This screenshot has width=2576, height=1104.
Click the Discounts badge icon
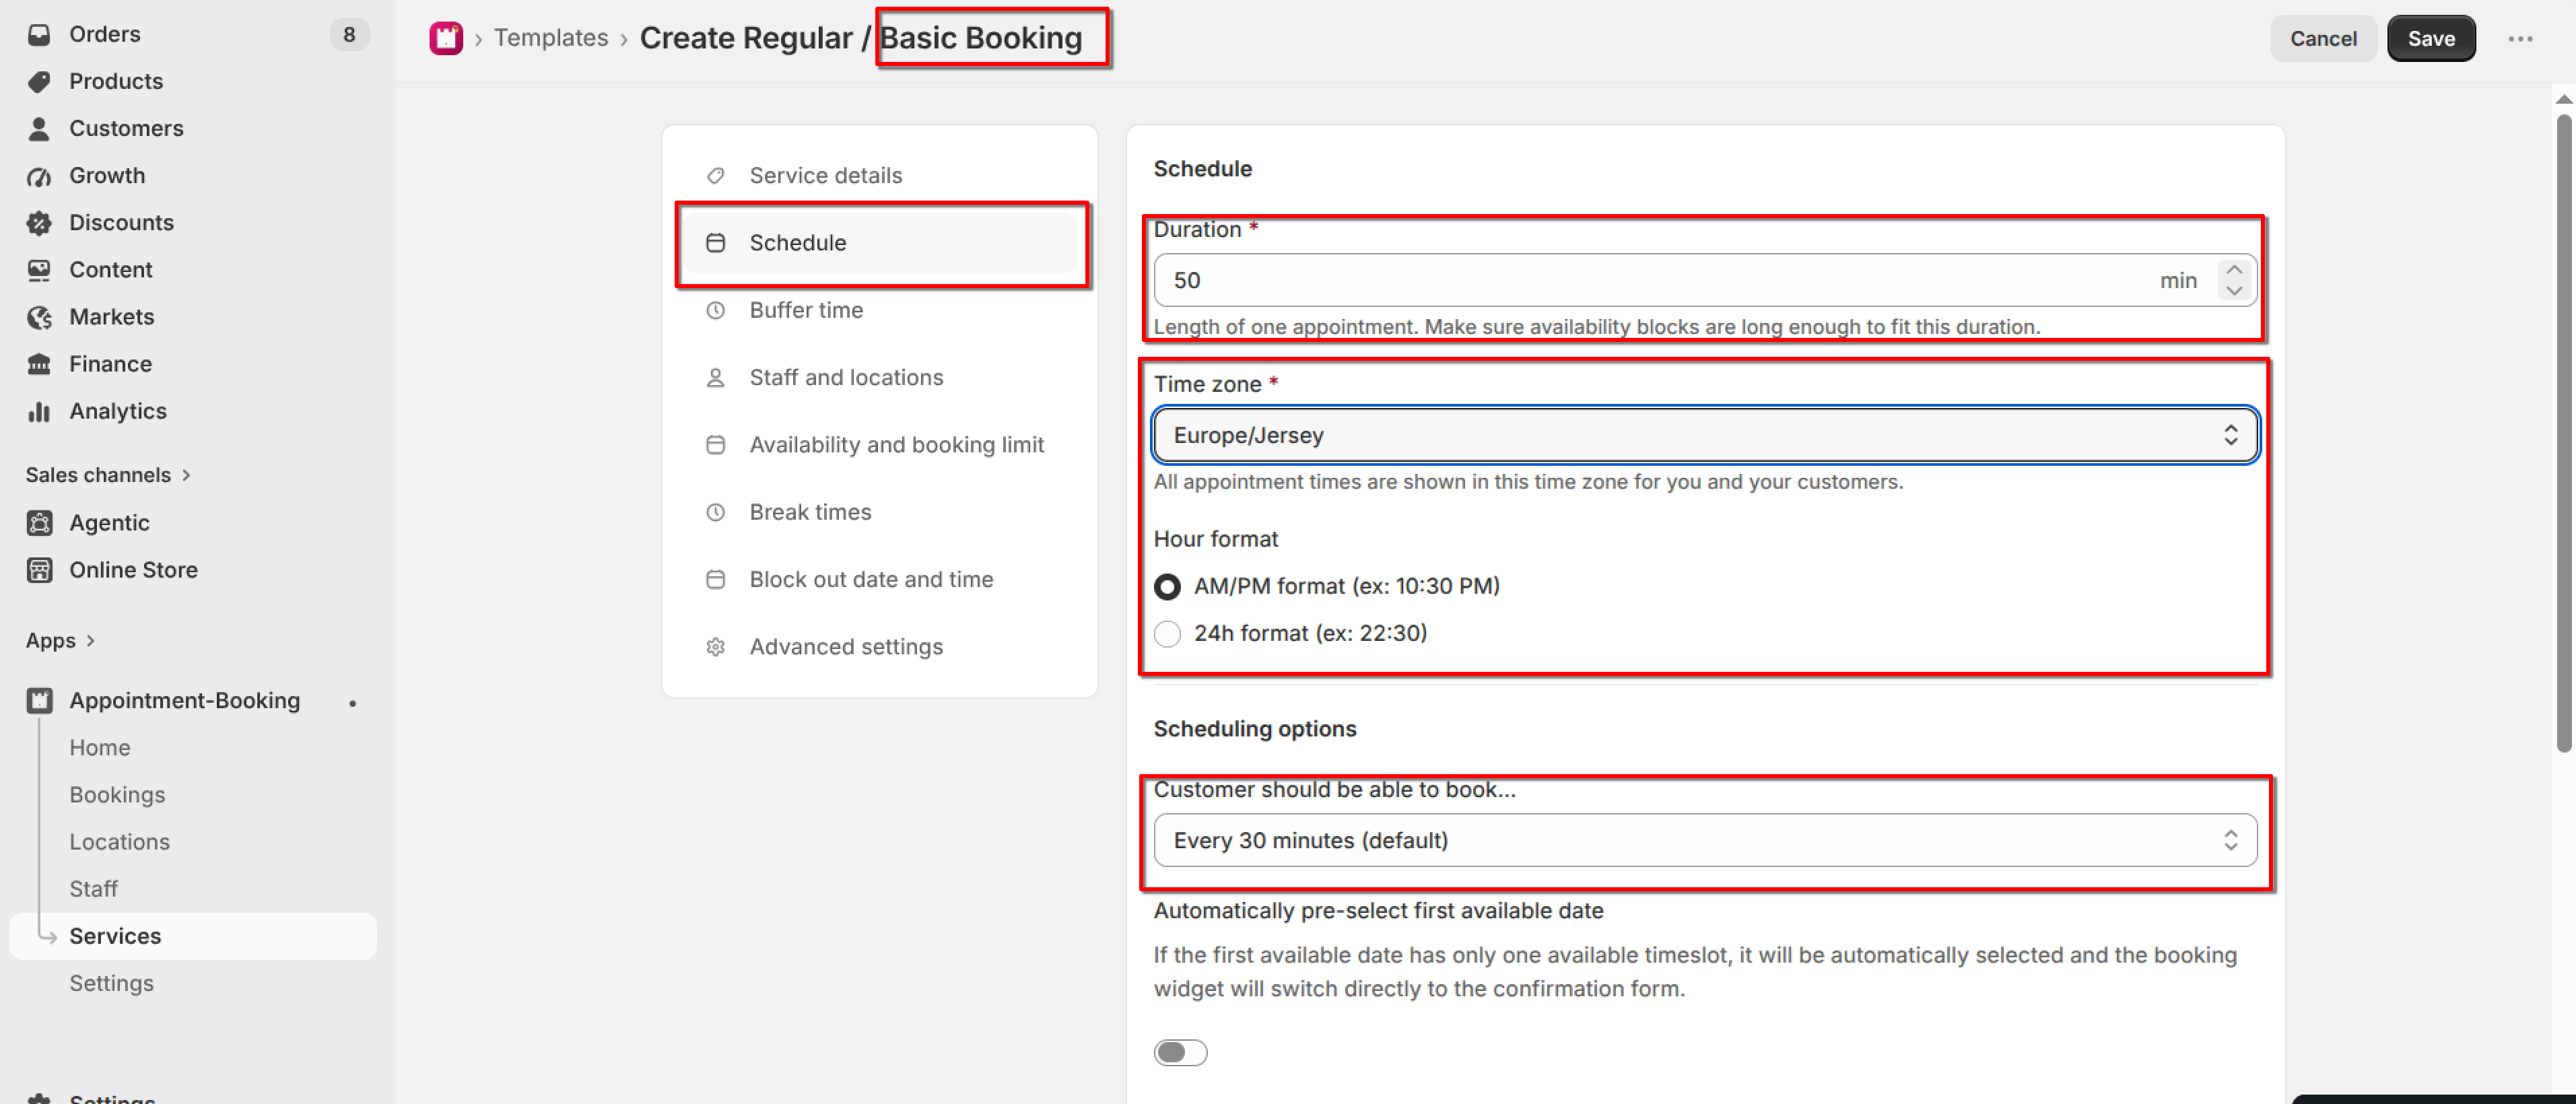point(39,222)
